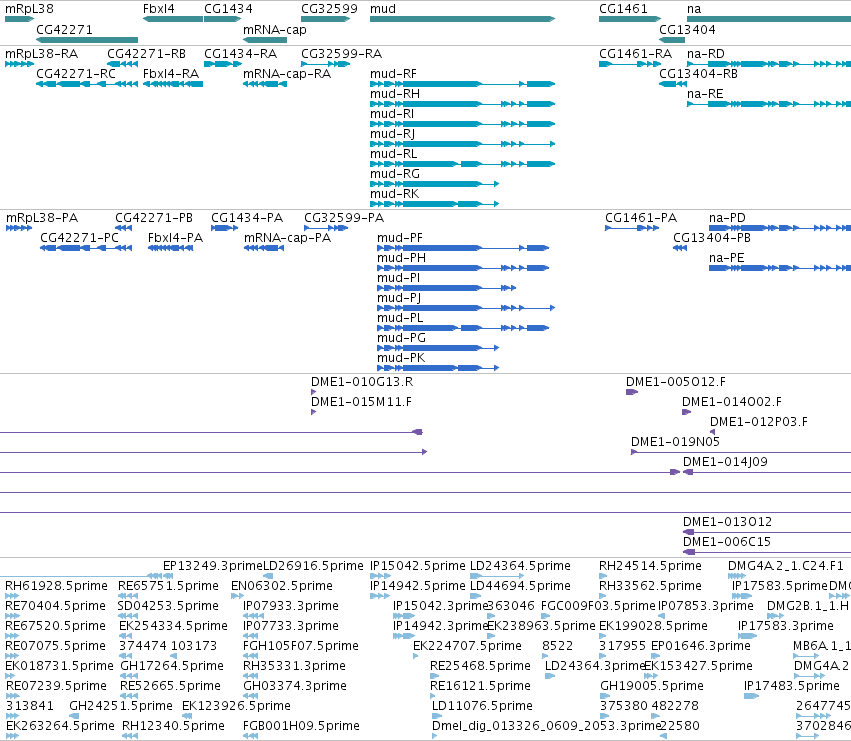The width and height of the screenshot is (851, 741).
Task: Click BAC clone DME1-019N05
Action: [x=741, y=452]
